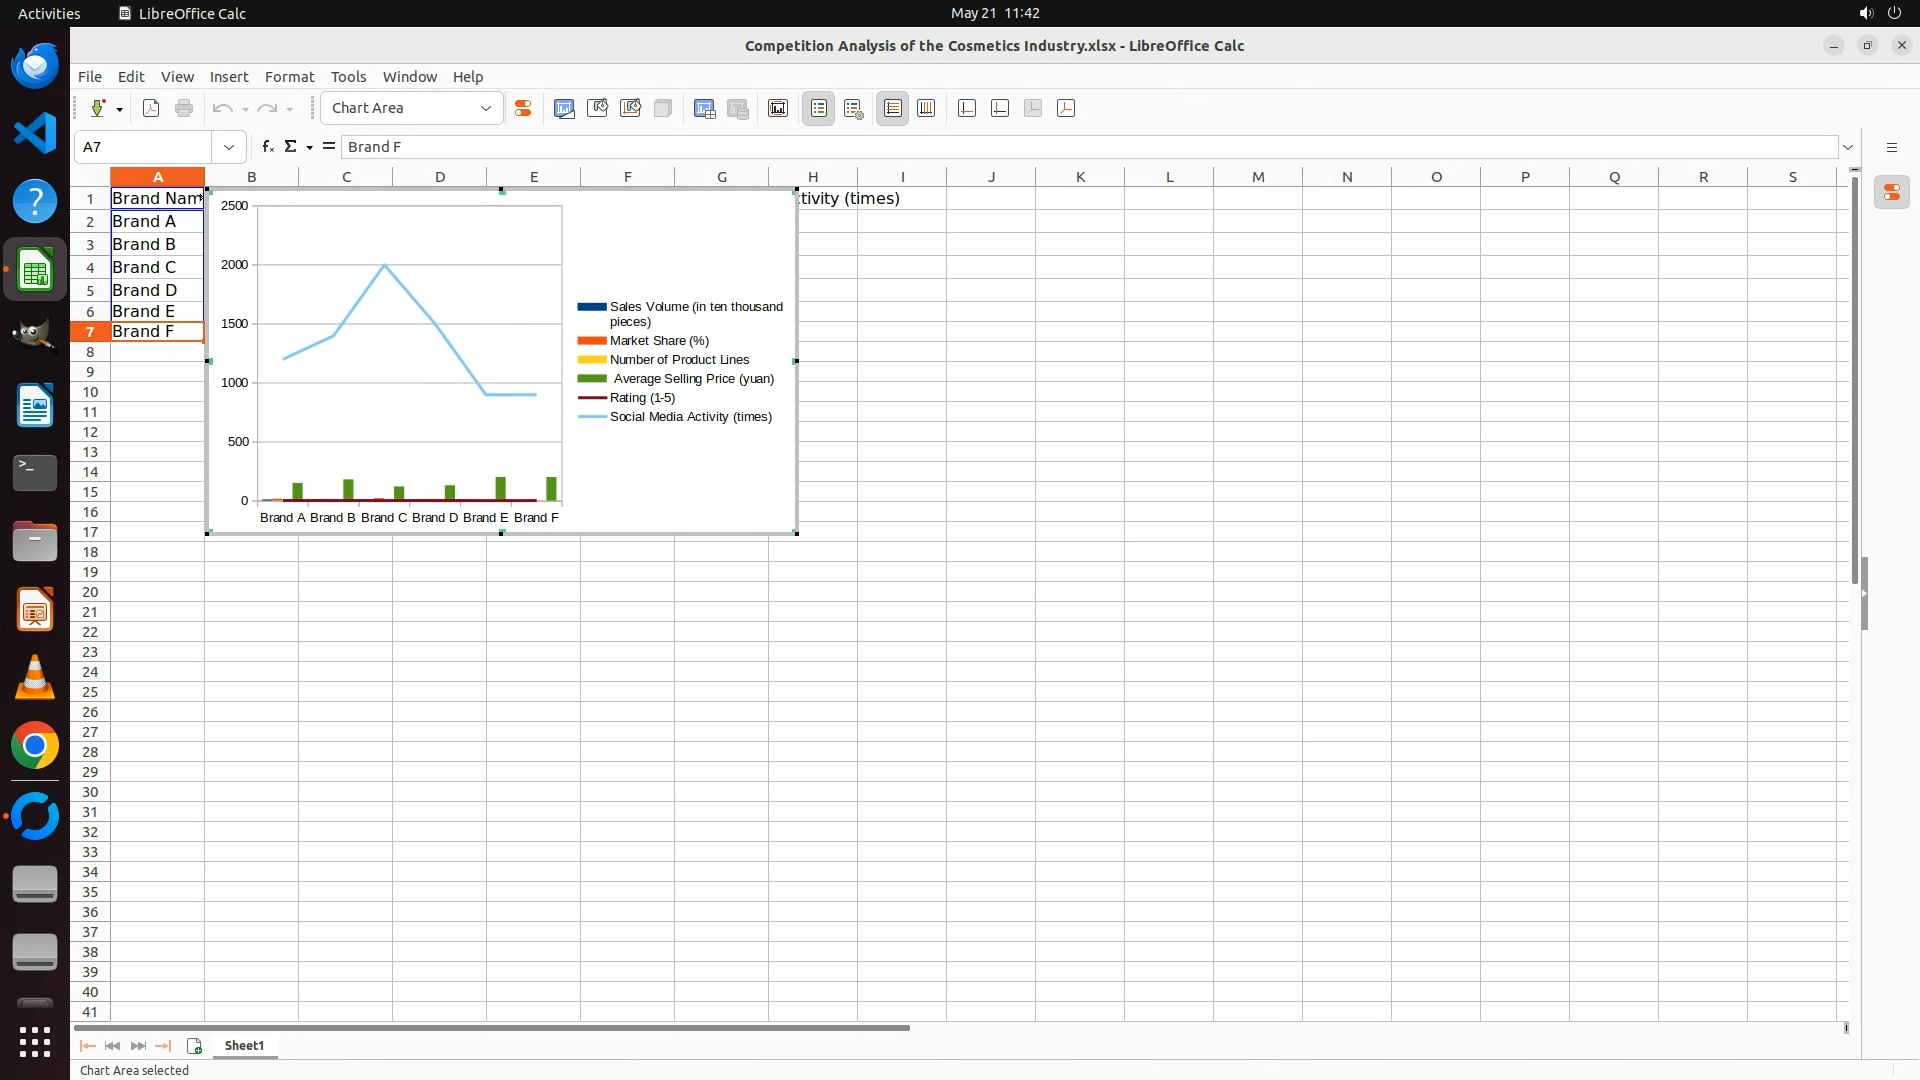Toggle Horizontal Grids button
Image resolution: width=1920 pixels, height=1080 pixels.
coord(893,108)
